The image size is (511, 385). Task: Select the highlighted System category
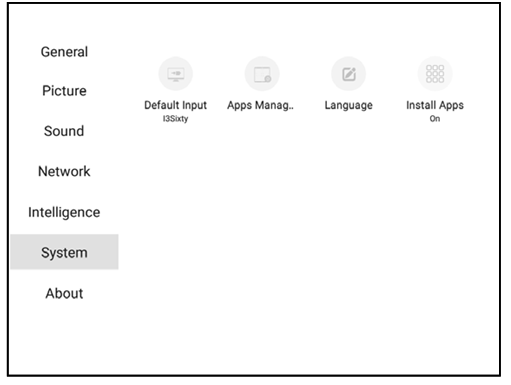pos(64,253)
